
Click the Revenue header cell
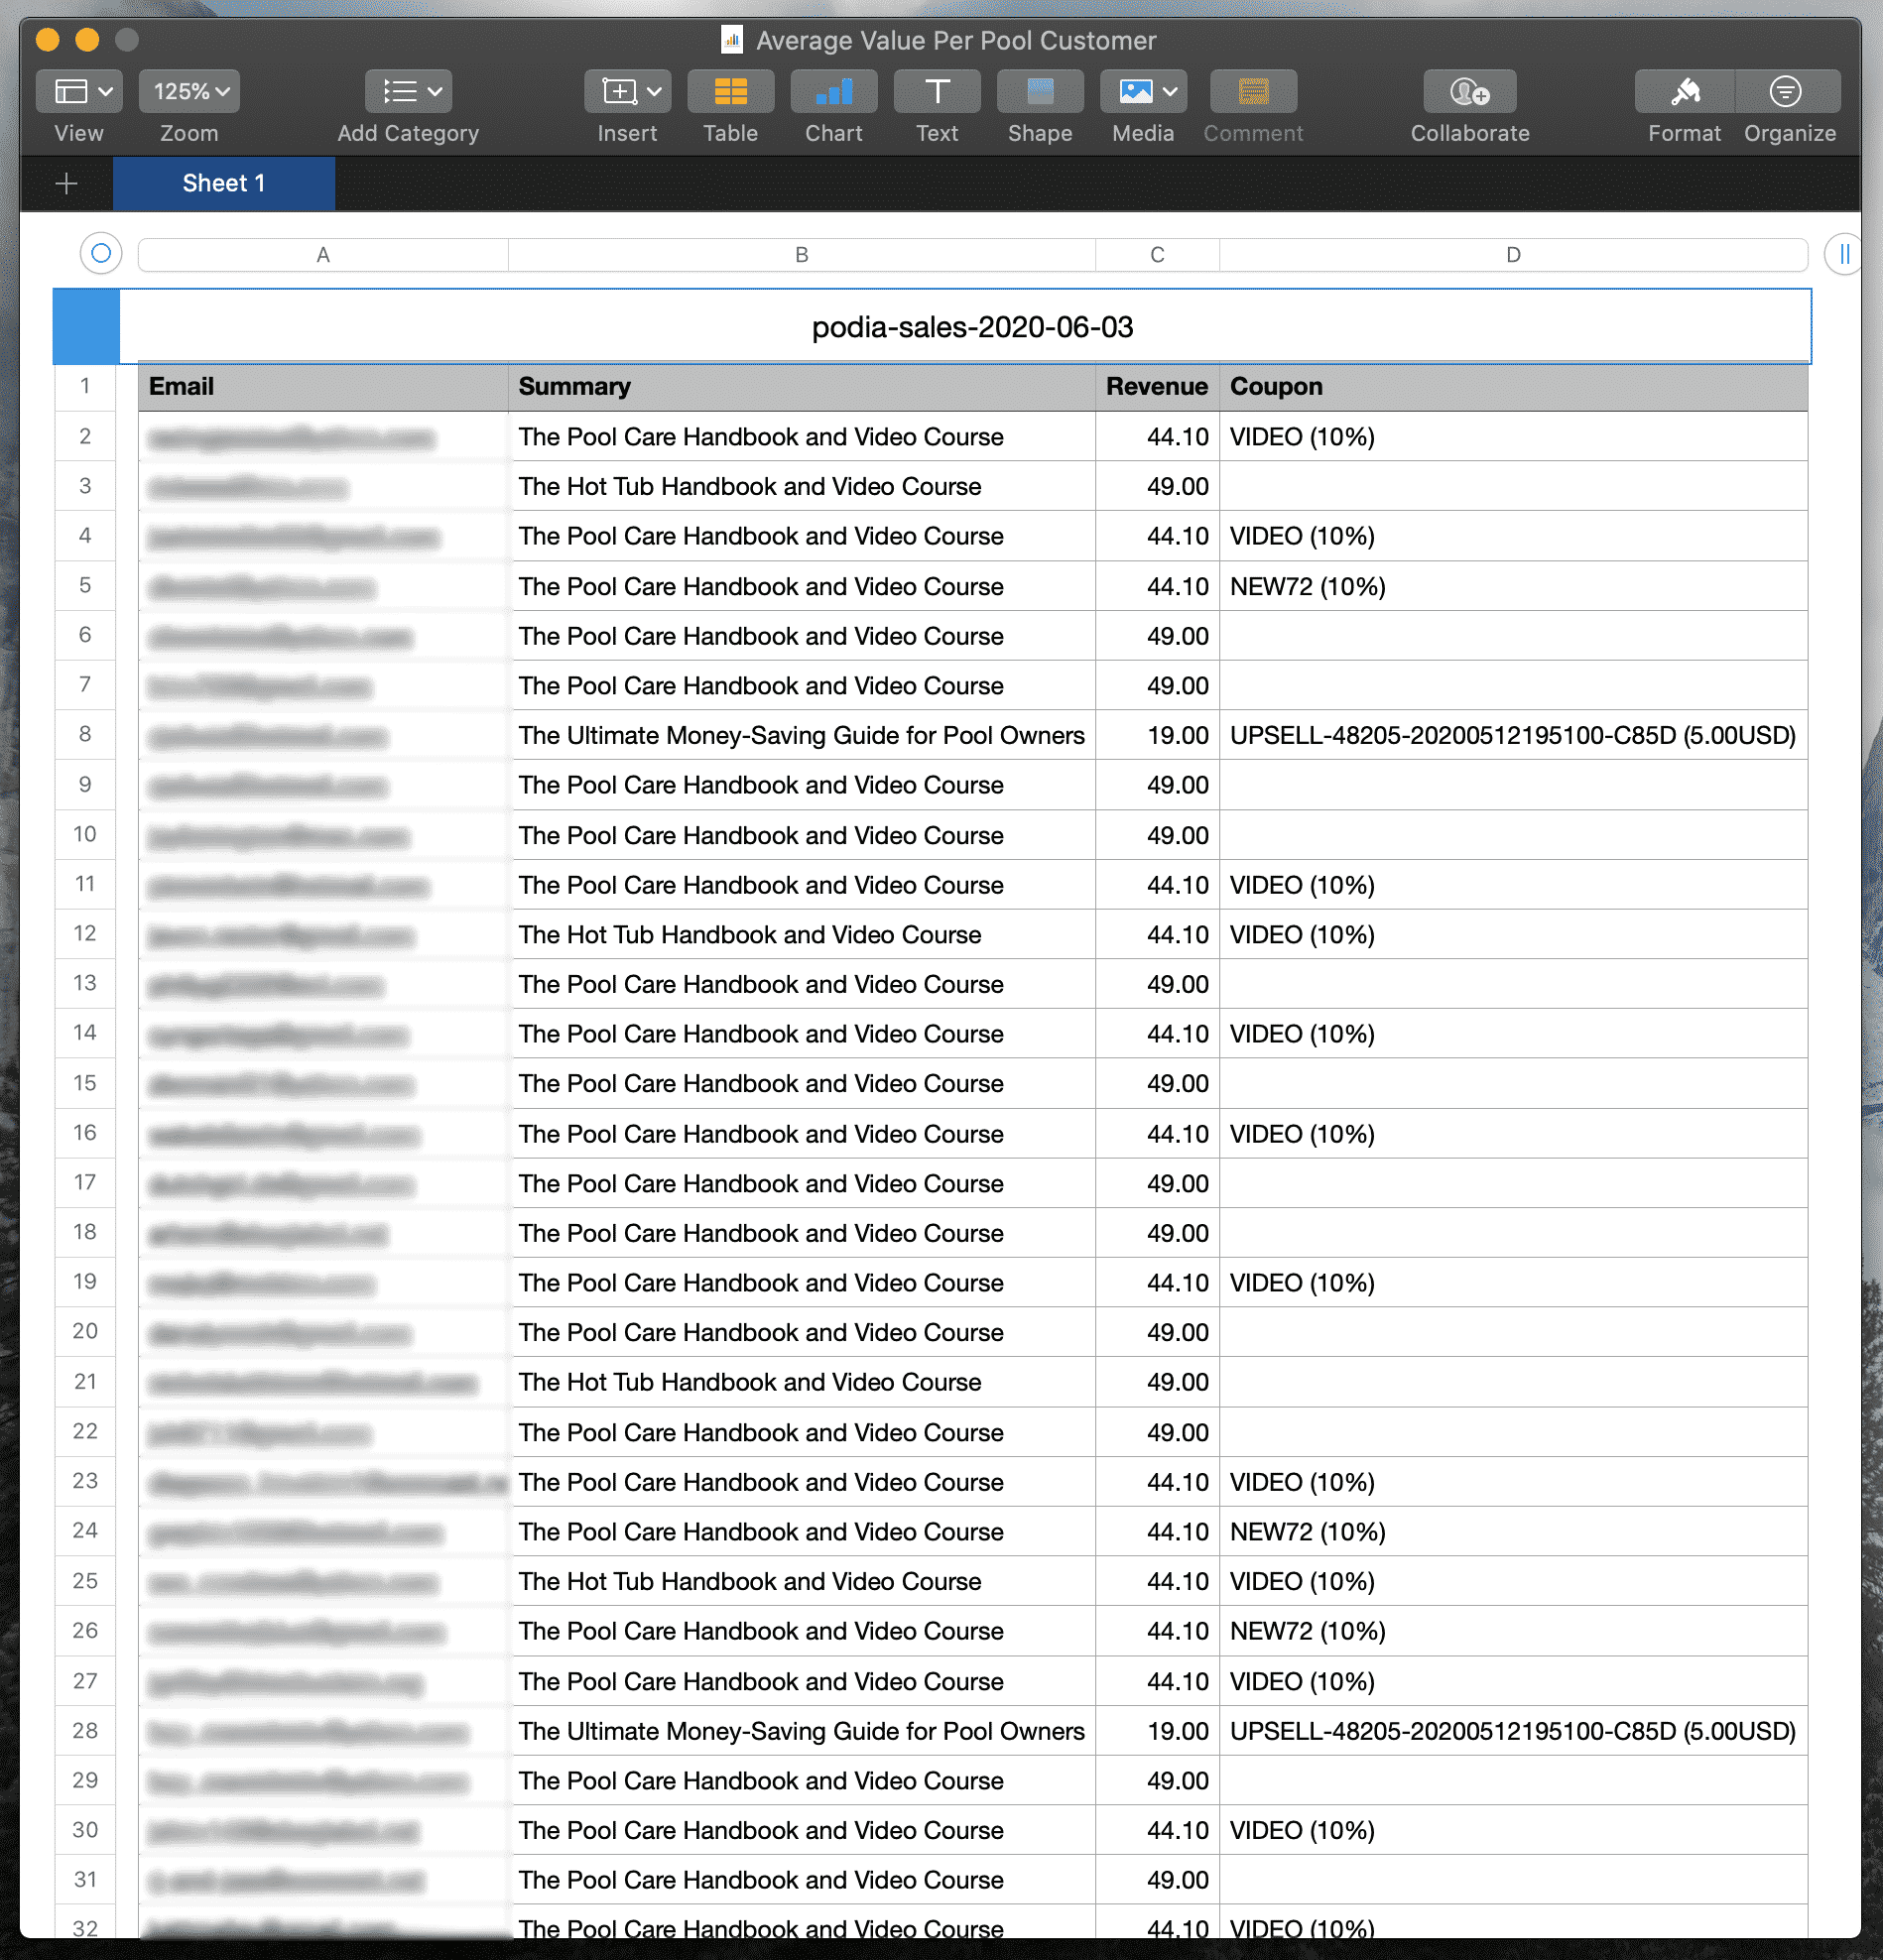[x=1157, y=387]
